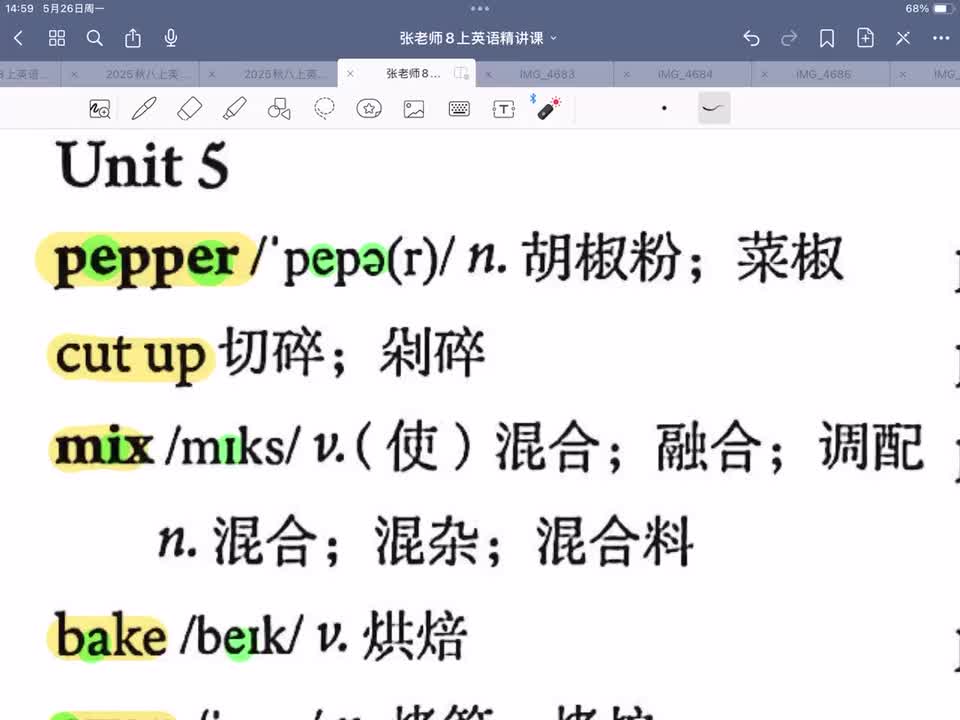
Task: Open the search magnifier icon
Action: point(95,39)
